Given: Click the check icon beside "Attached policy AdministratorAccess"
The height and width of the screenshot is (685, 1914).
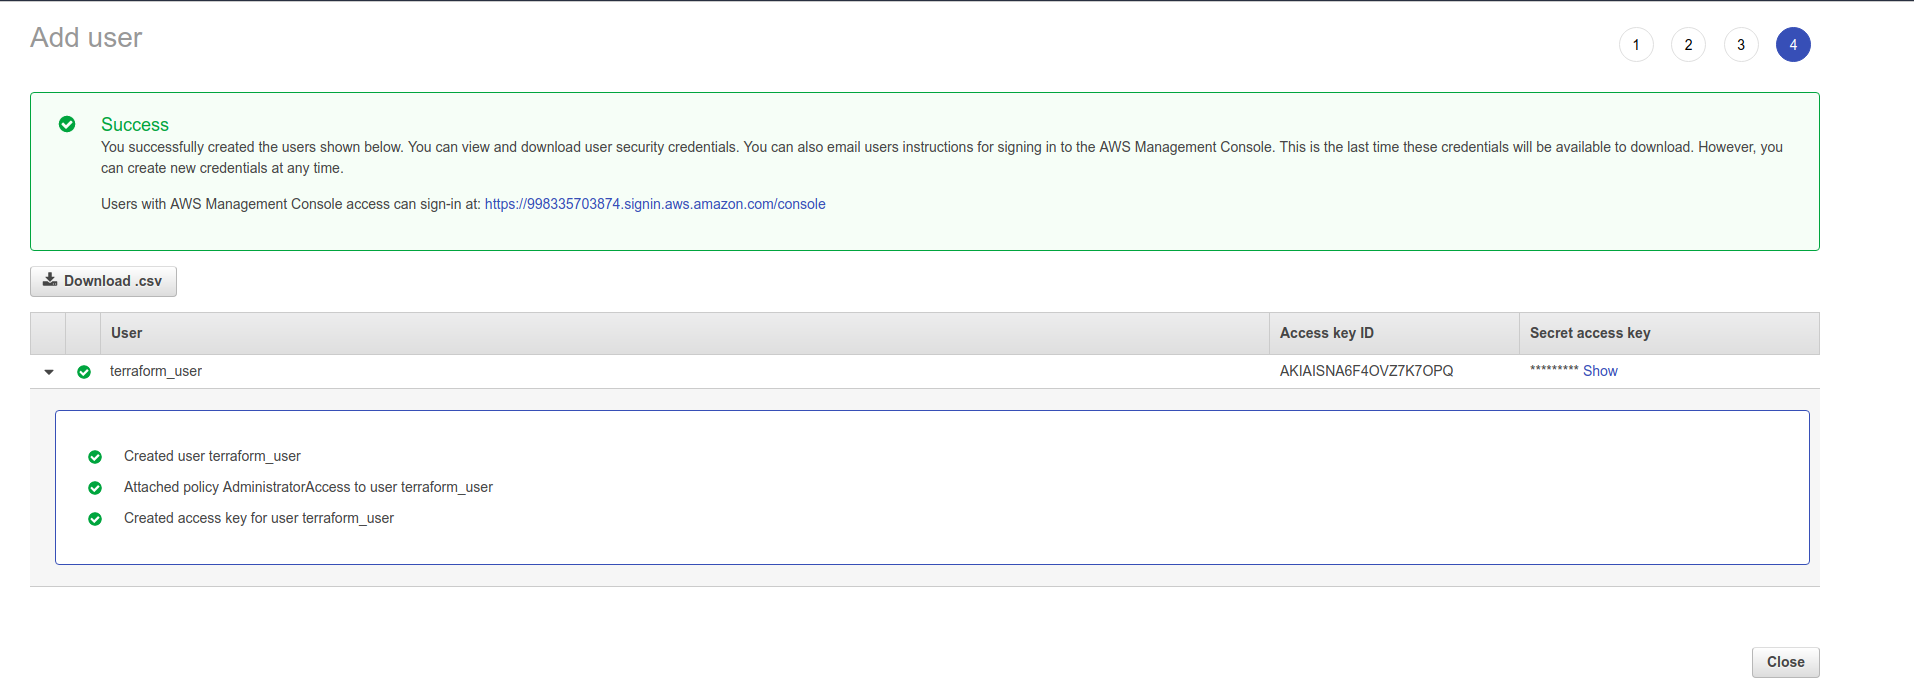Looking at the screenshot, I should coord(95,488).
